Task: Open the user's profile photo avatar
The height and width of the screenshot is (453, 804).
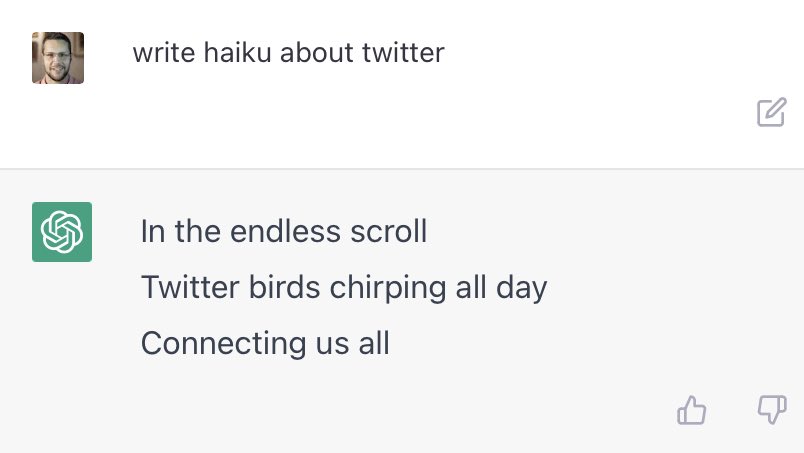Action: pyautogui.click(x=58, y=58)
